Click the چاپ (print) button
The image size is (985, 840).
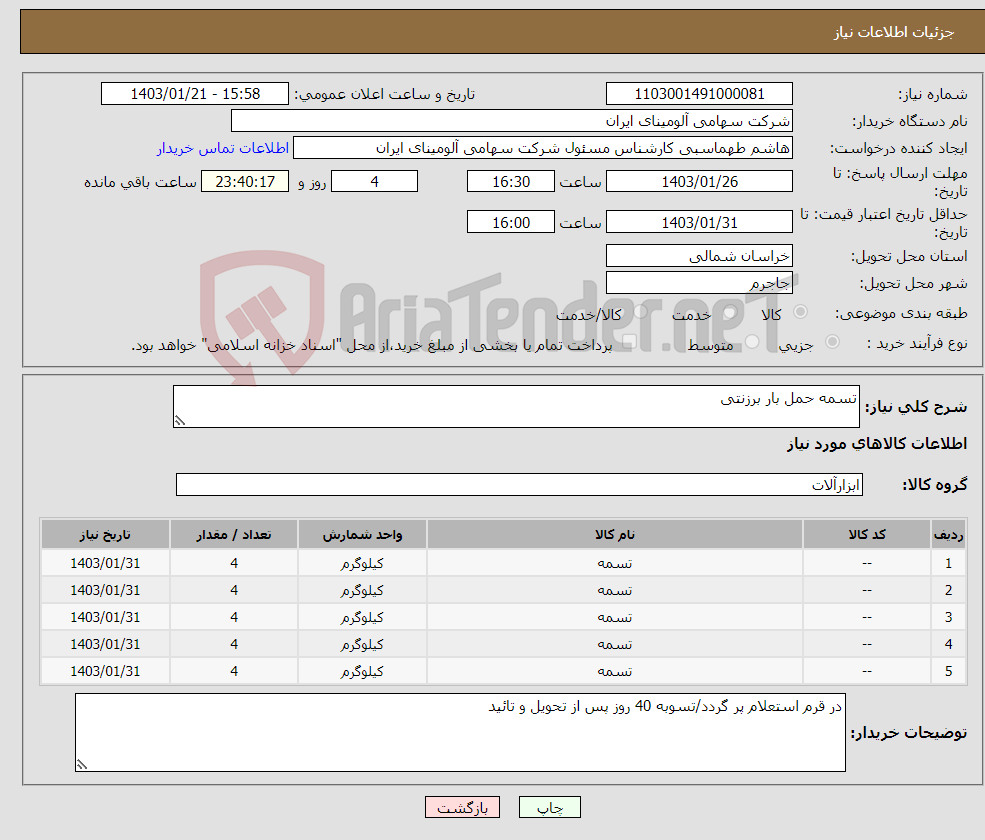(550, 807)
